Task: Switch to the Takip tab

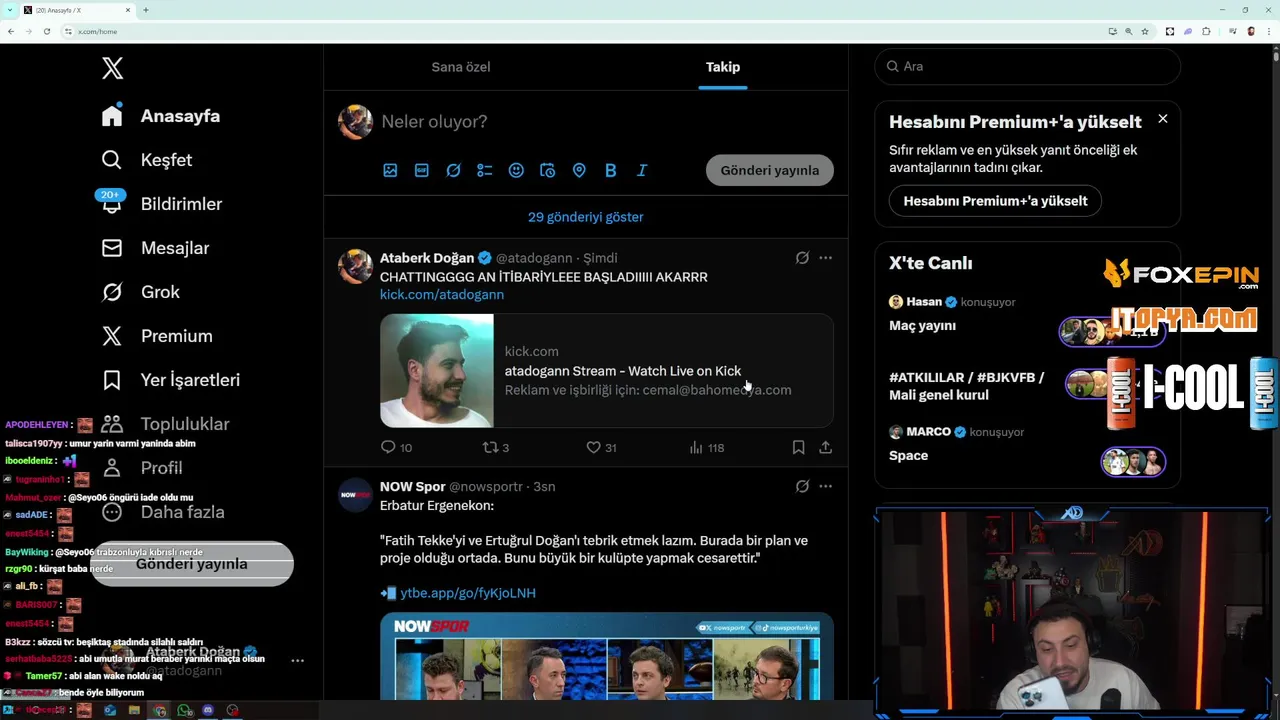Action: [x=723, y=67]
